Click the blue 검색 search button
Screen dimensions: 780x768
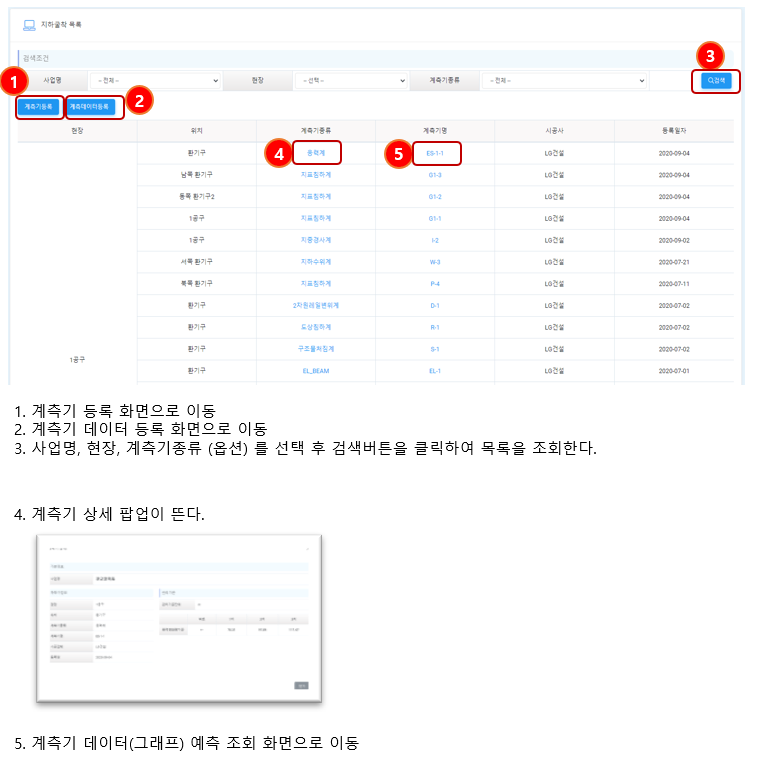[x=716, y=81]
